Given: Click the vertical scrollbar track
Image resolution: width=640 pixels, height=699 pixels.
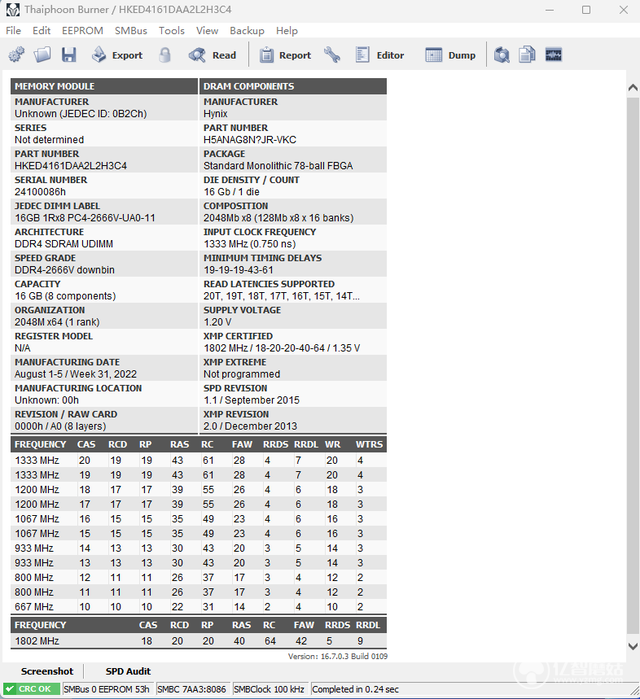Looking at the screenshot, I should (633, 366).
